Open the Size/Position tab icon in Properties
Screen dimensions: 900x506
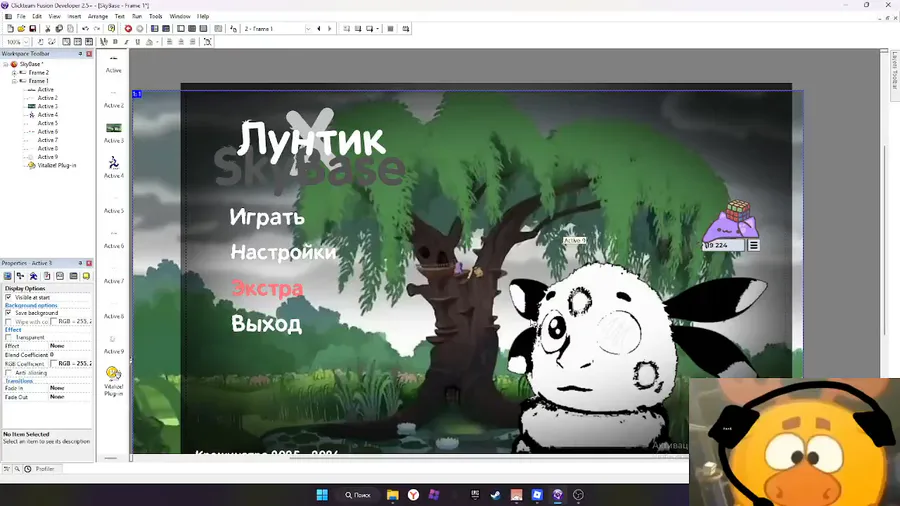click(x=20, y=276)
